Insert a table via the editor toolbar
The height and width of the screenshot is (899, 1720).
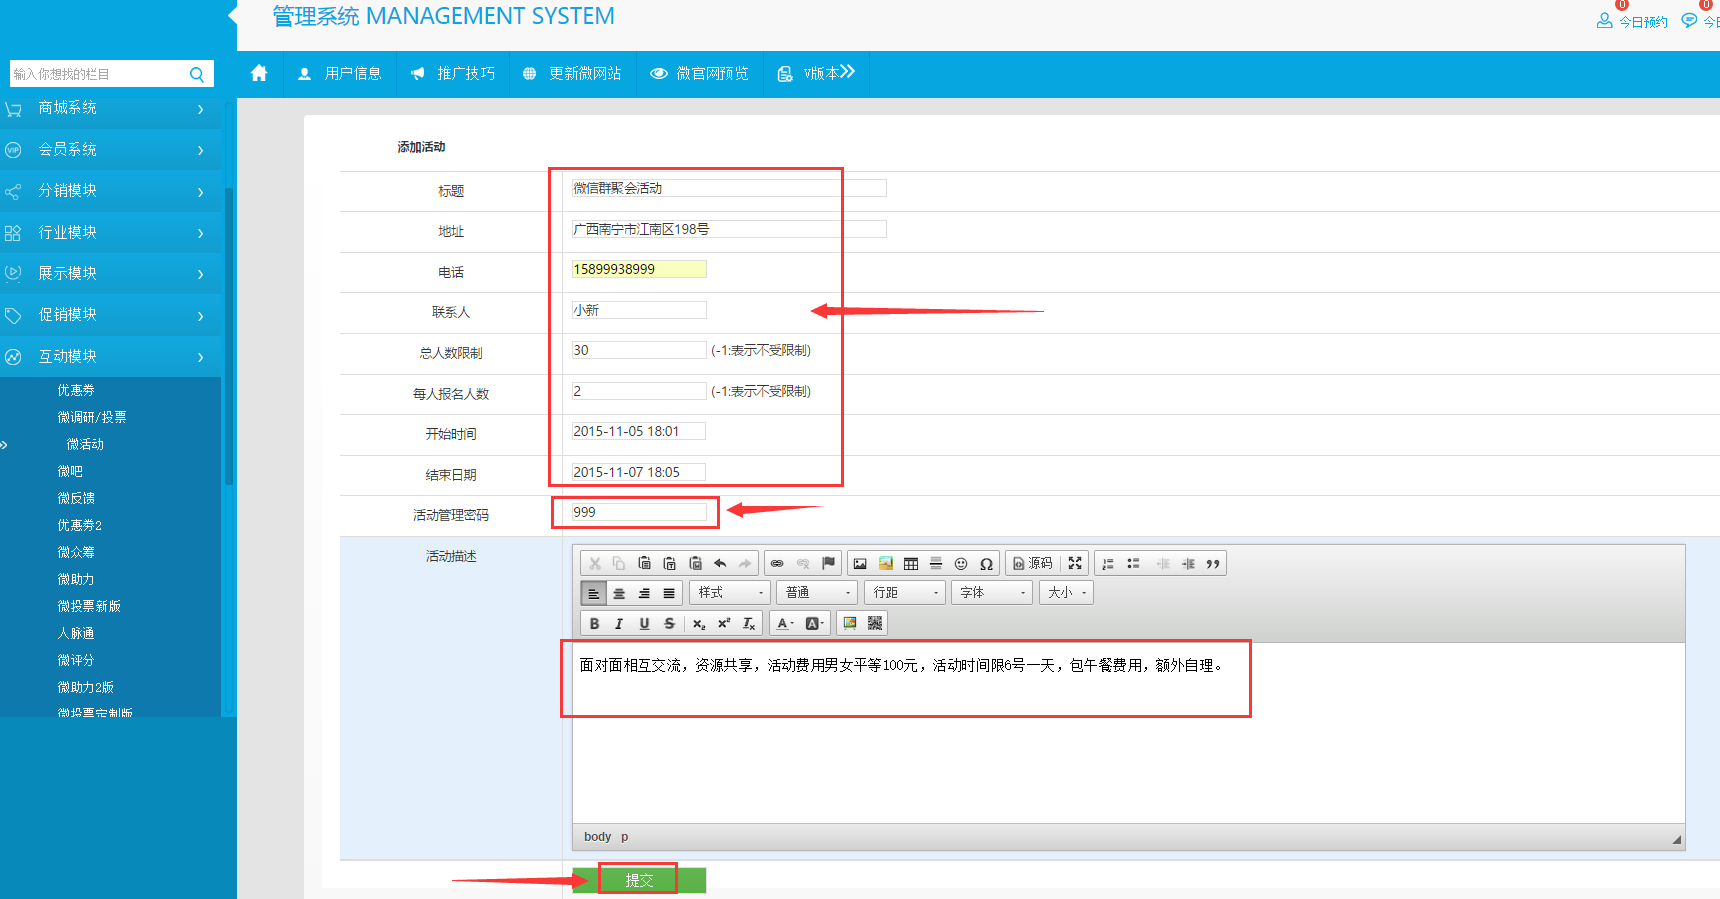coord(910,564)
